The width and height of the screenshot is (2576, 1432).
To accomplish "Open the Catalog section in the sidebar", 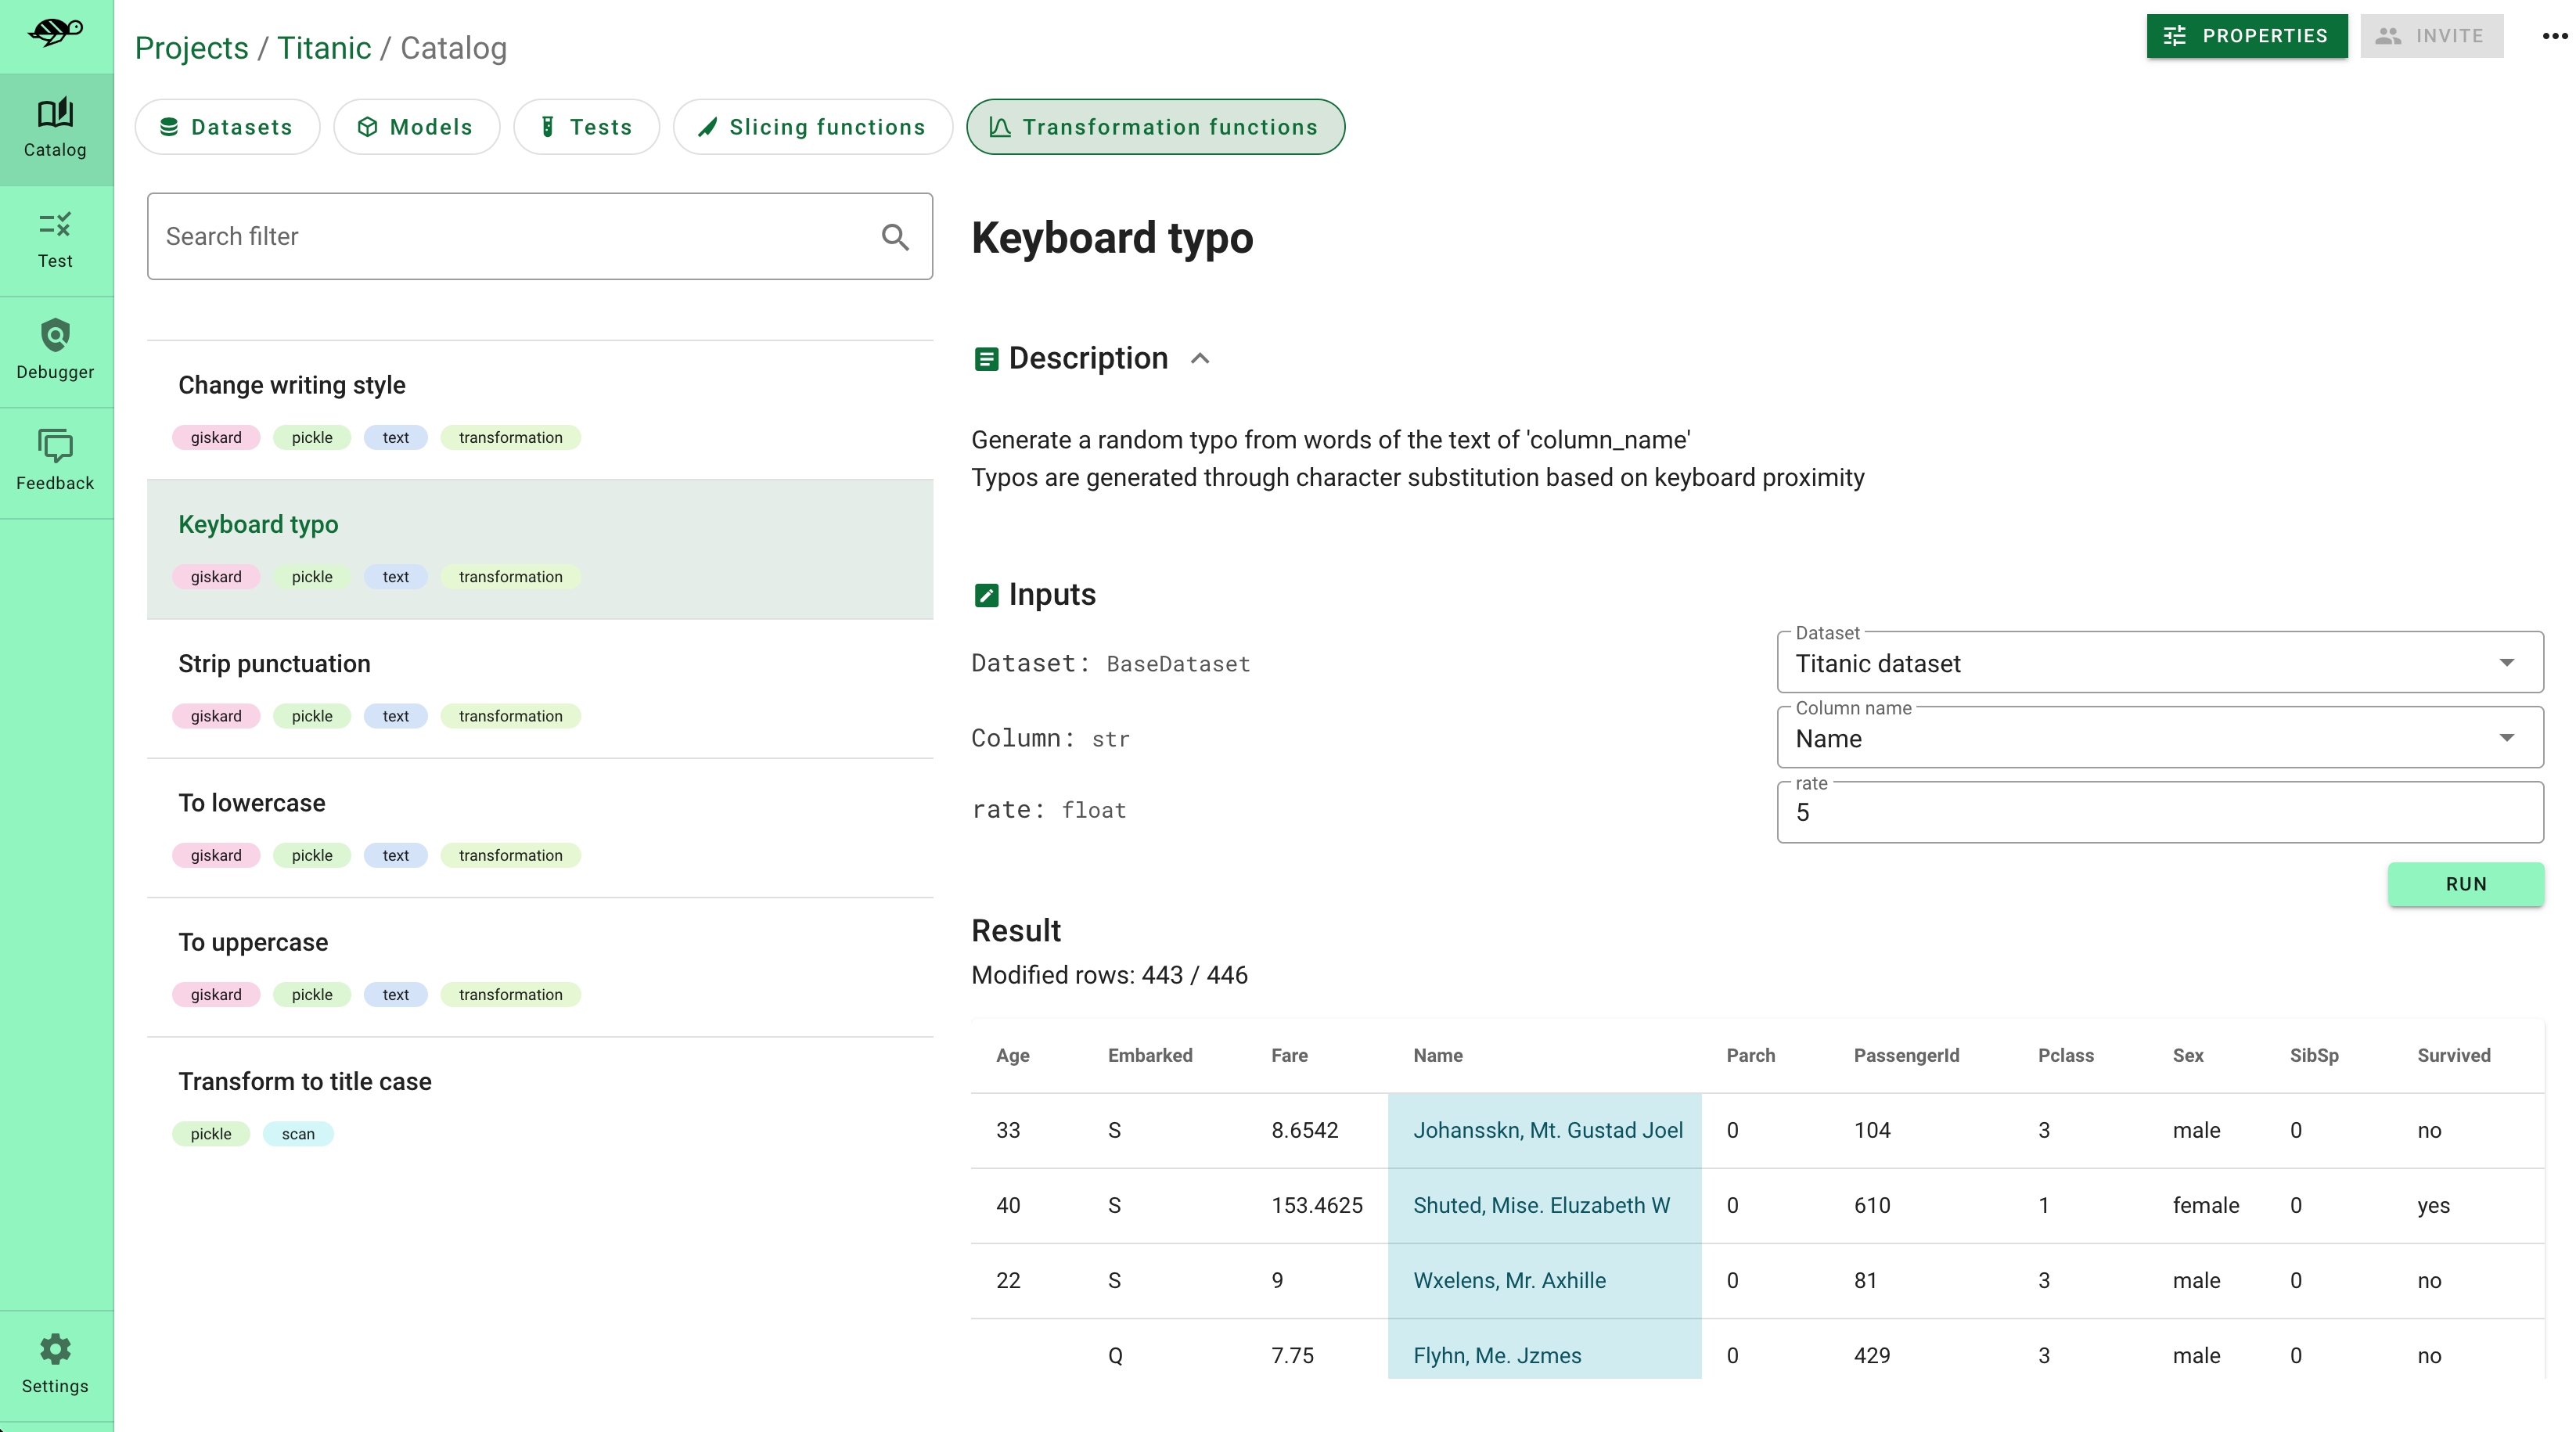I will pyautogui.click(x=55, y=128).
